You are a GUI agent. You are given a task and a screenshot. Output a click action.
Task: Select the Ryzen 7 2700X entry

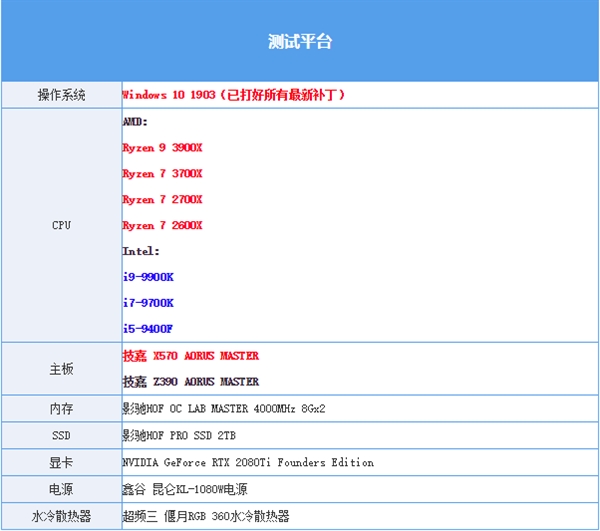162,199
